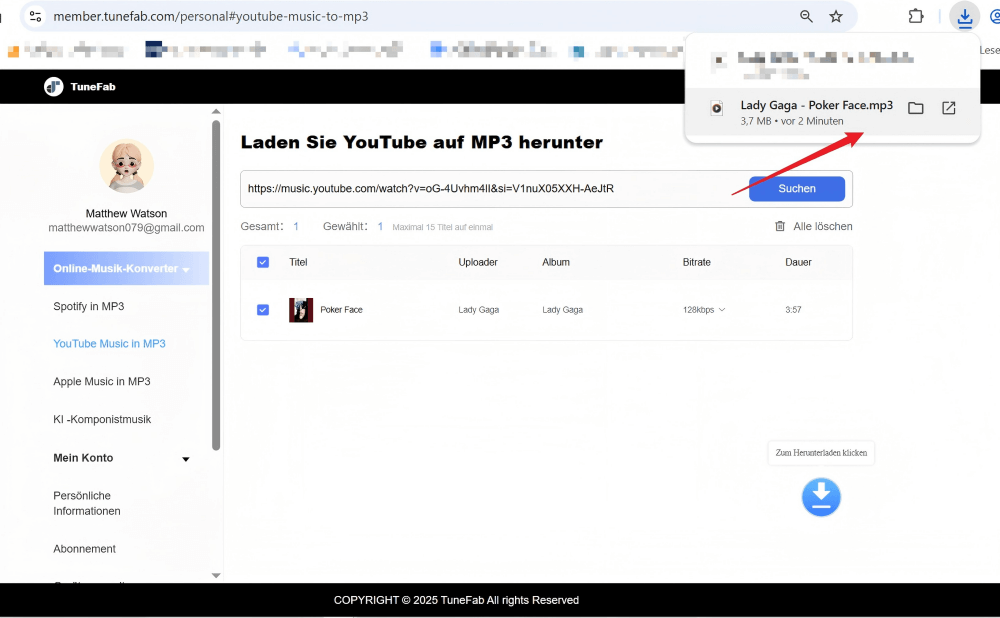Click the TuneFab logo icon
Image resolution: width=1000 pixels, height=618 pixels.
(54, 87)
